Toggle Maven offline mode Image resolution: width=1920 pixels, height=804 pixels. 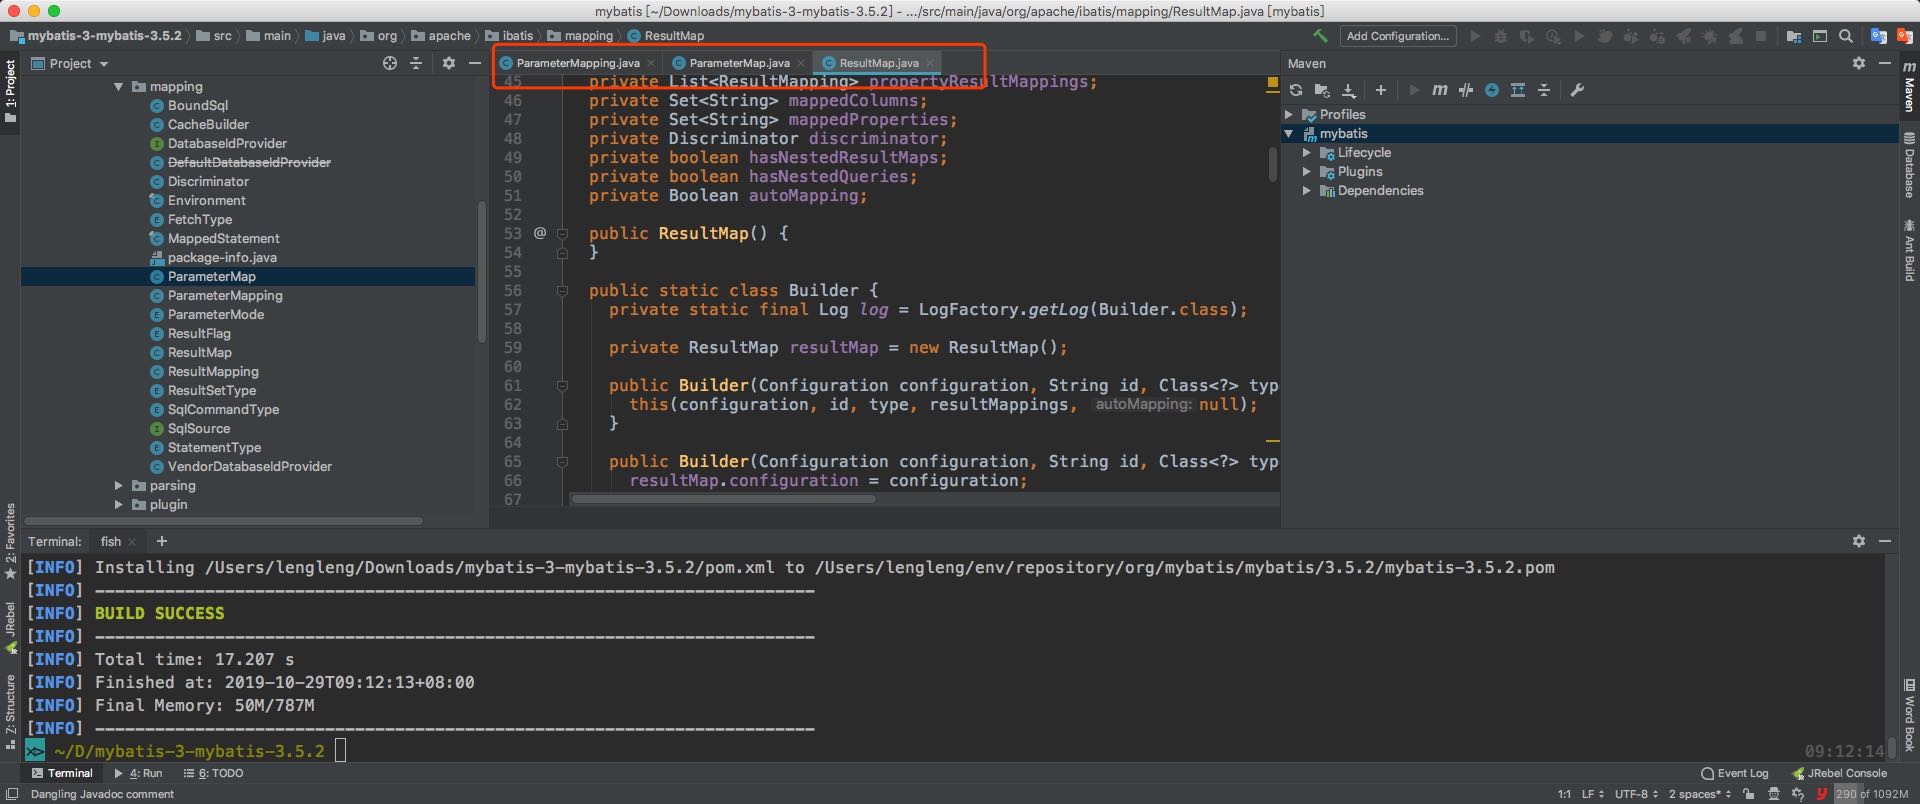(x=1466, y=90)
